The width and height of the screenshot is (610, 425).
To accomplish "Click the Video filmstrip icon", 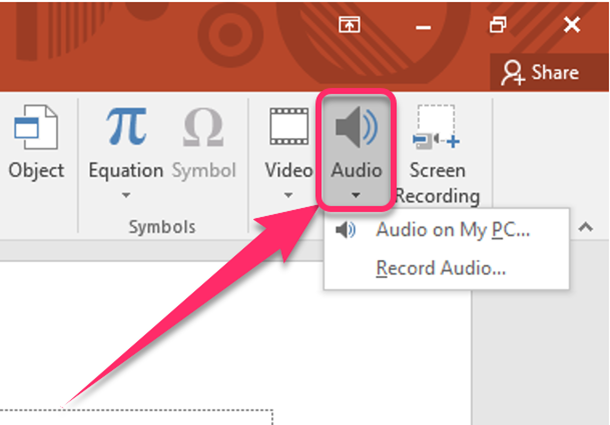I will (289, 126).
